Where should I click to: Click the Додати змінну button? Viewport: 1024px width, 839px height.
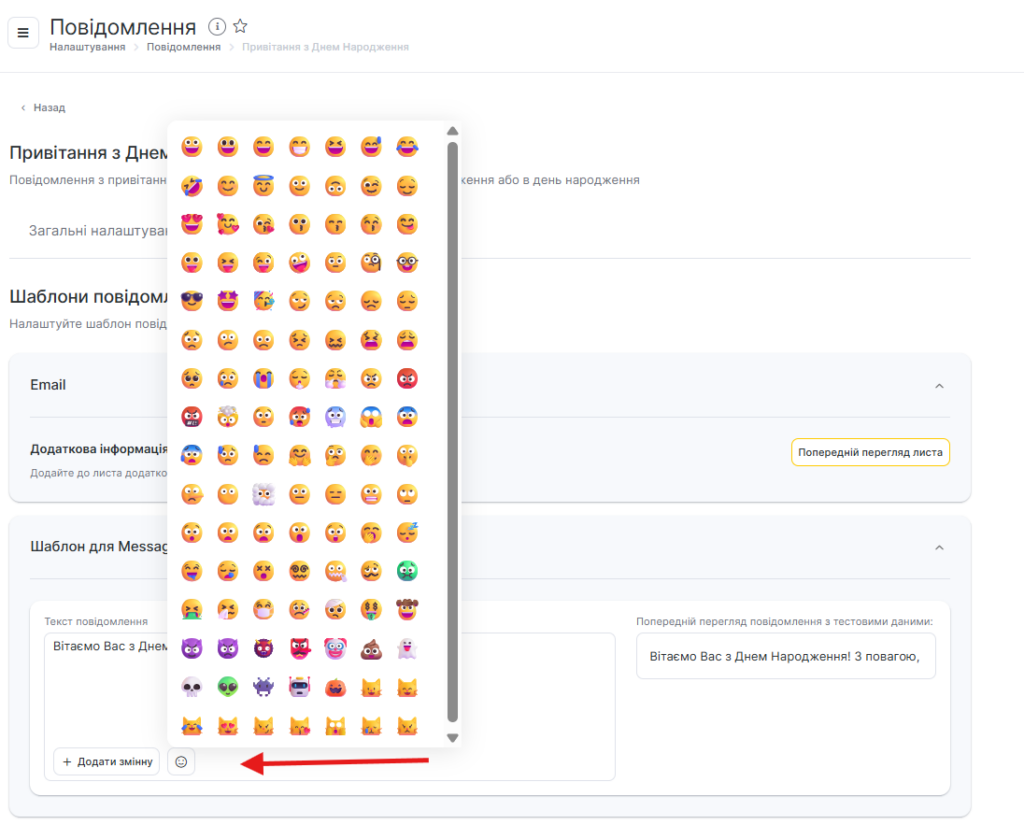(x=106, y=762)
